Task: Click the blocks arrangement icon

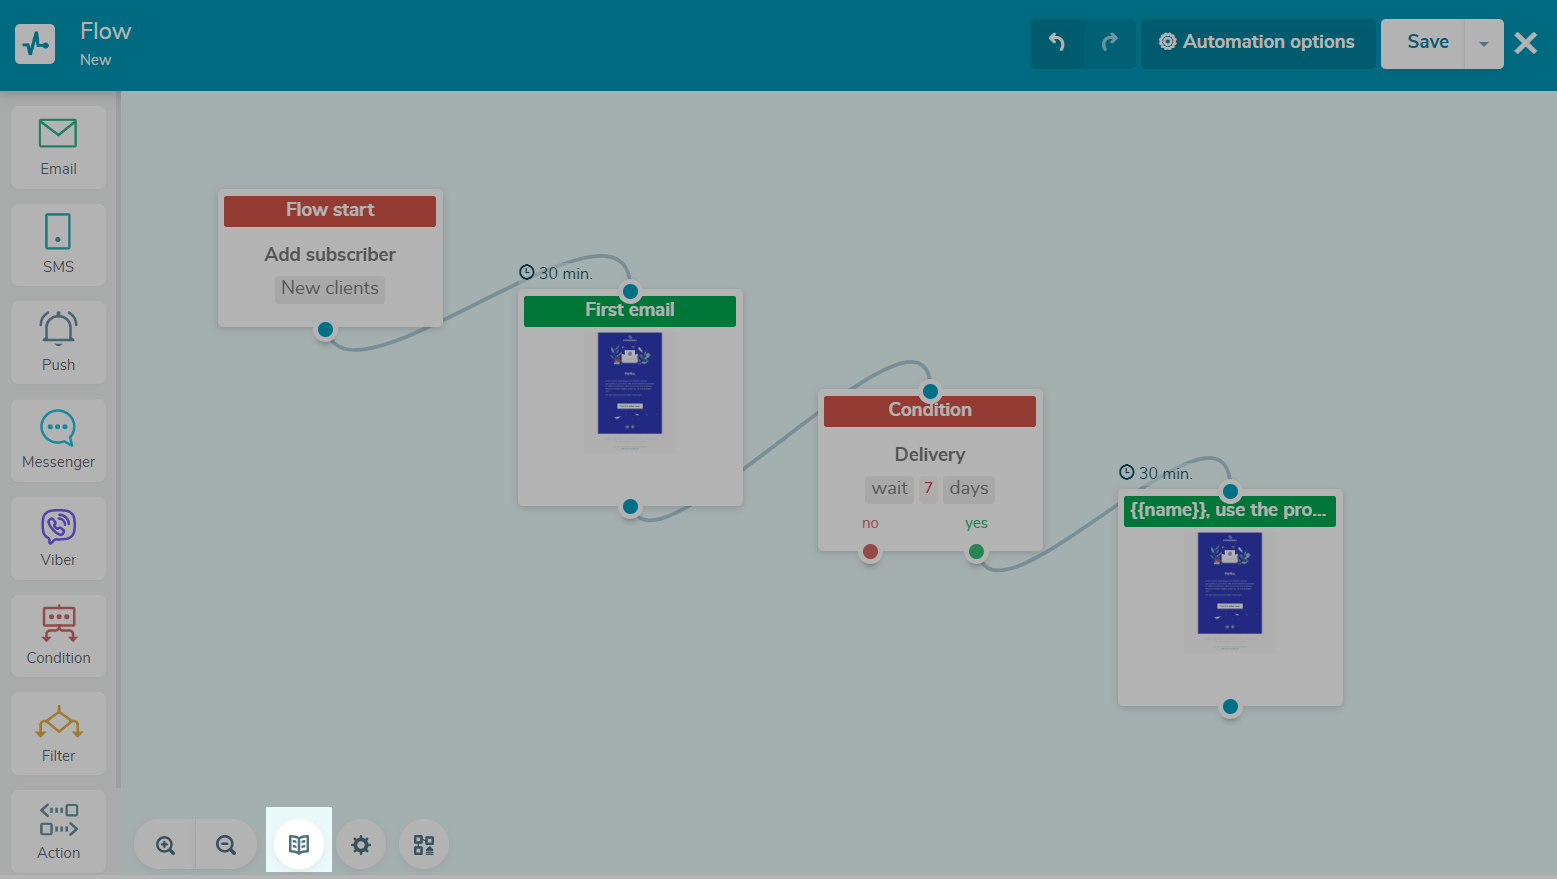Action: pos(424,845)
